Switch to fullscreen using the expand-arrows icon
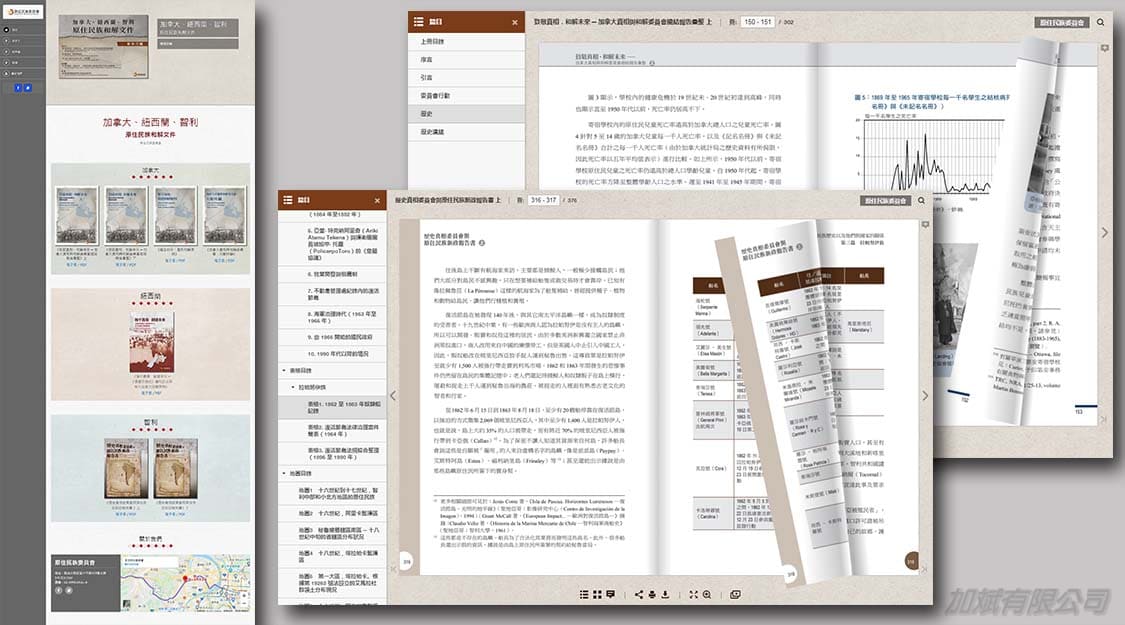Viewport: 1125px width, 625px height. coord(693,594)
